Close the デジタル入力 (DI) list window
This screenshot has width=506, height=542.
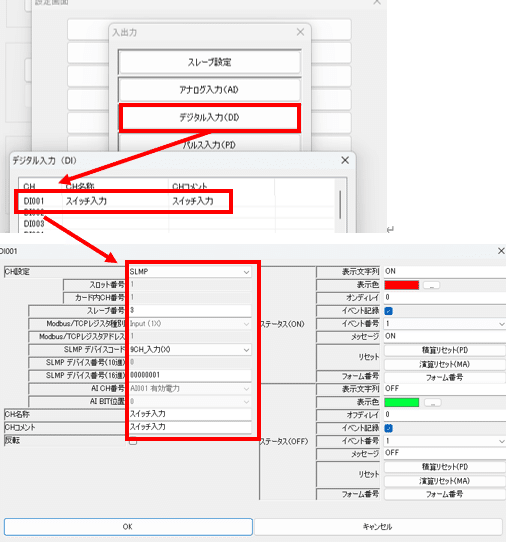[345, 160]
